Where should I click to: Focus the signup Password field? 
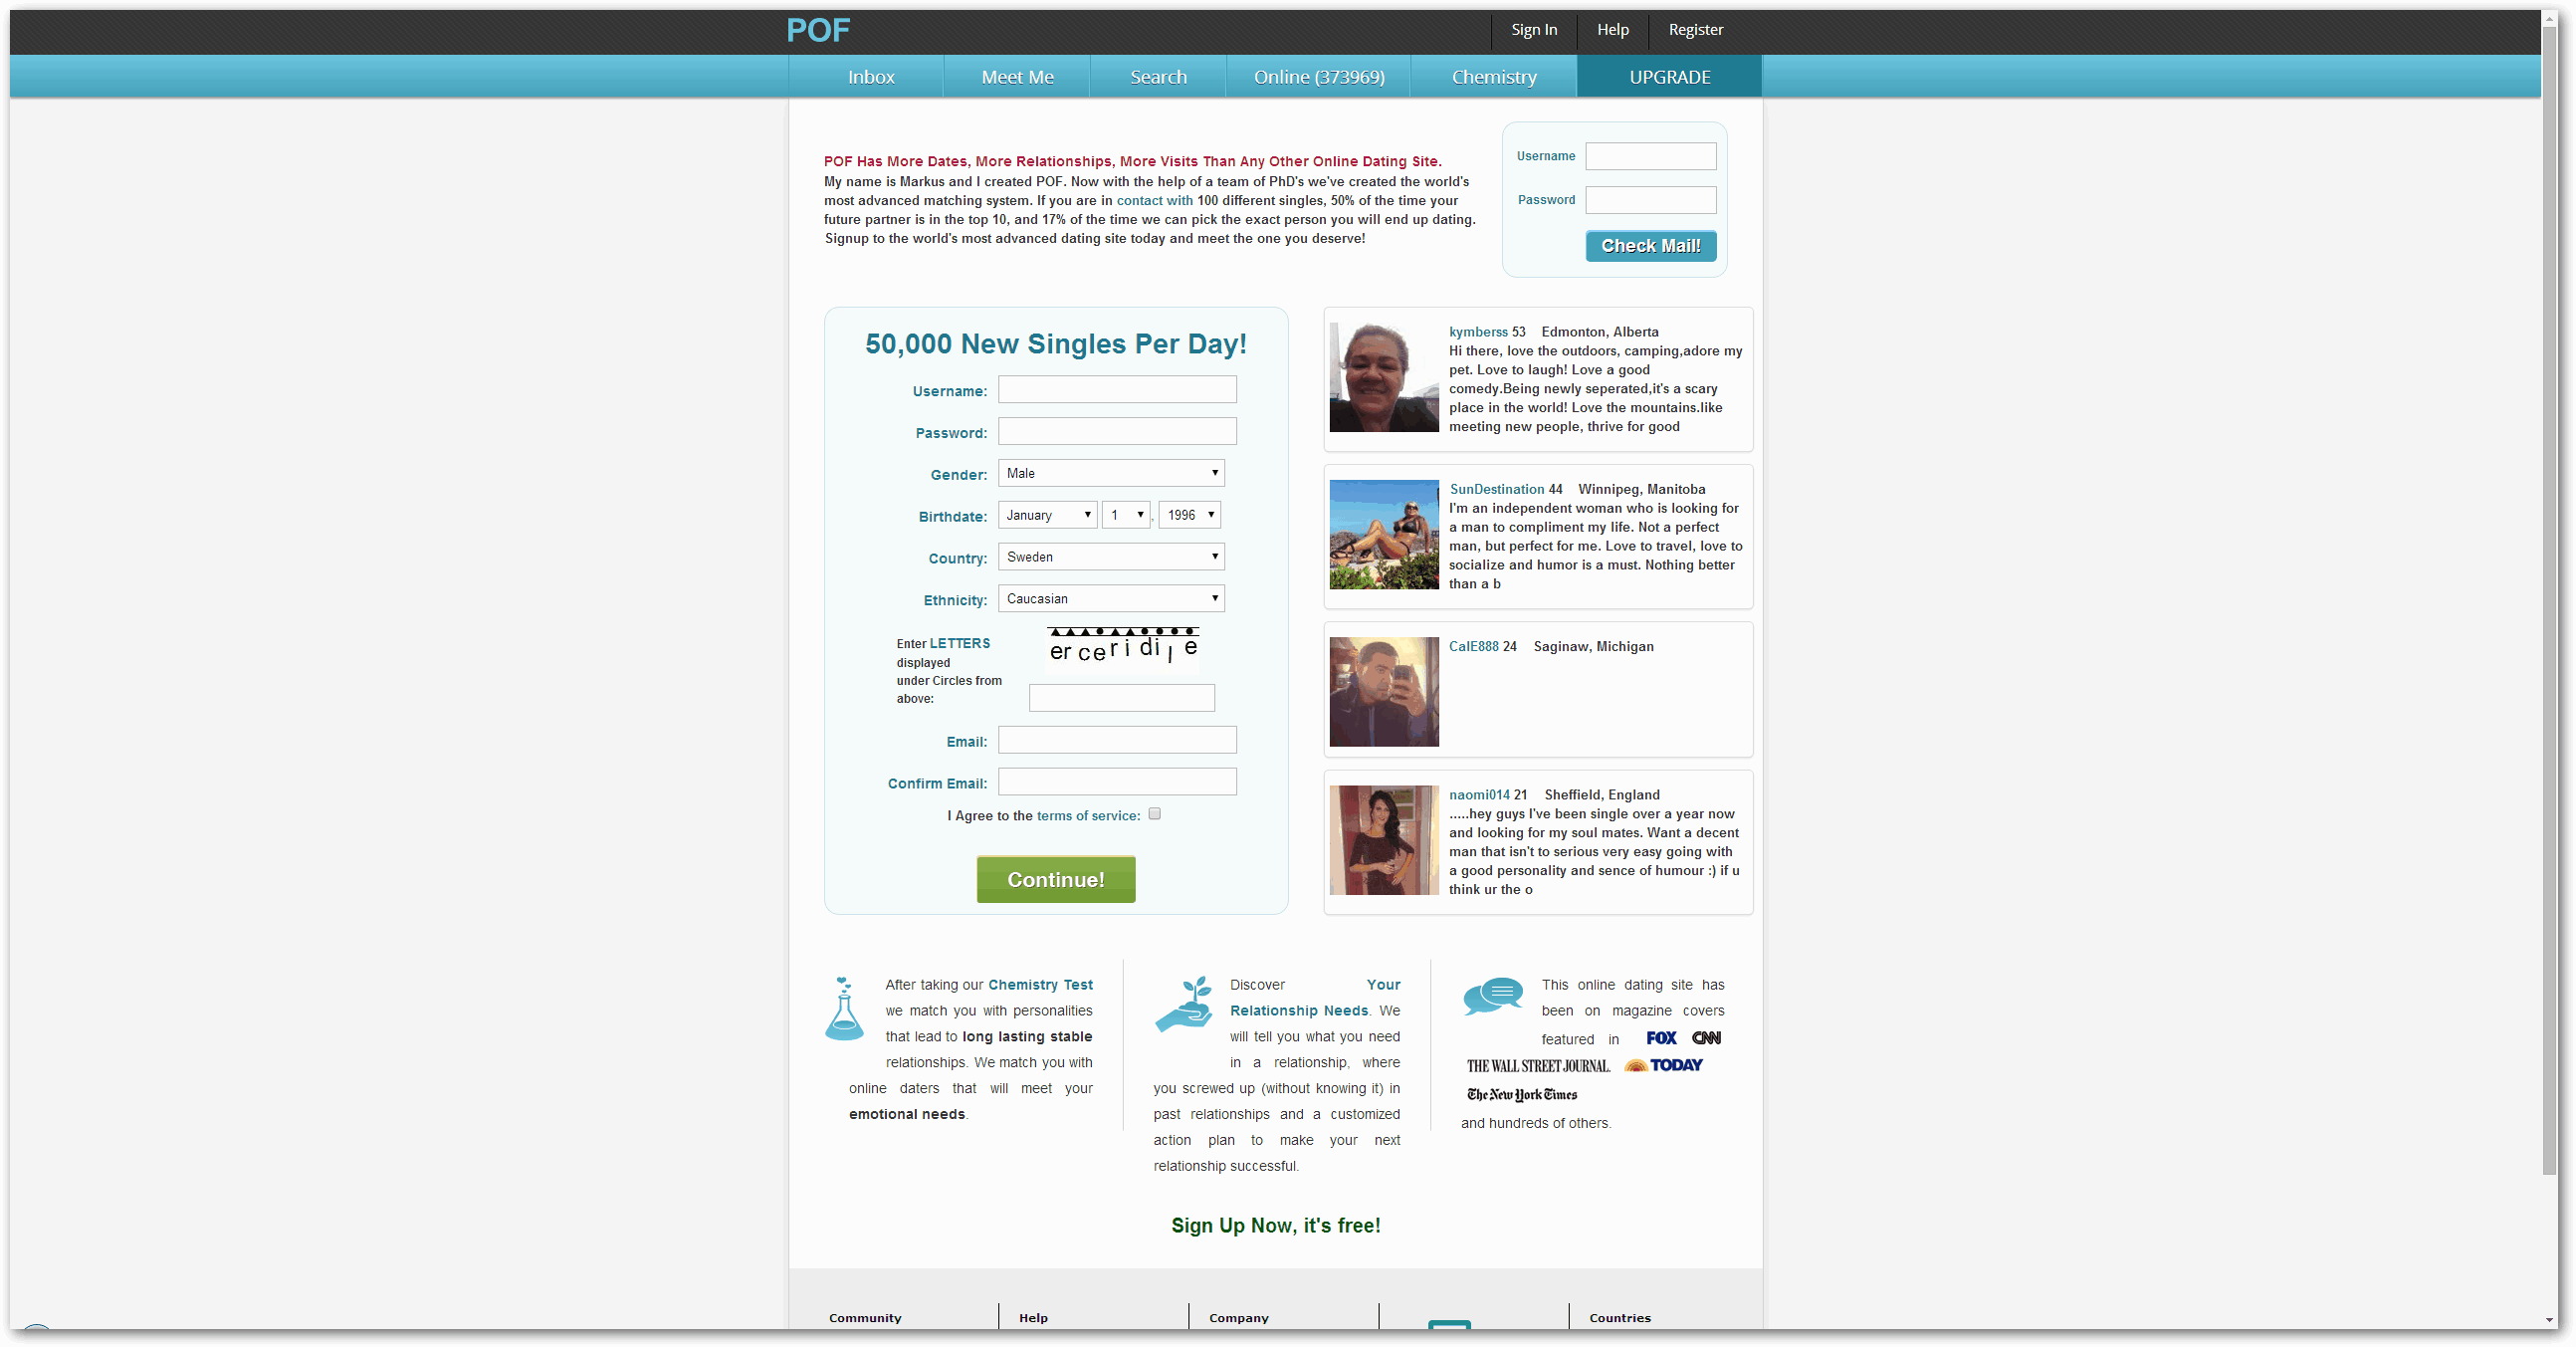coord(1117,432)
